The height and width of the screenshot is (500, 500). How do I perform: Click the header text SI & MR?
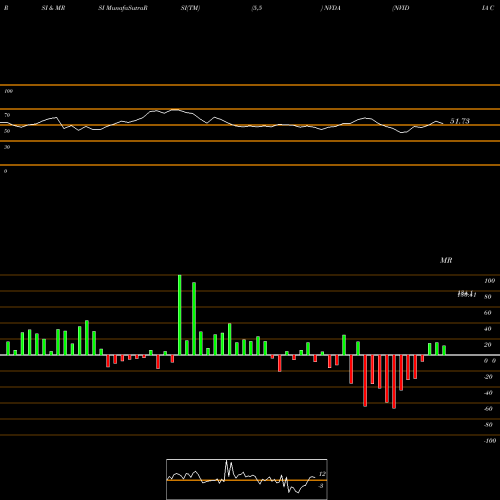pos(53,8)
